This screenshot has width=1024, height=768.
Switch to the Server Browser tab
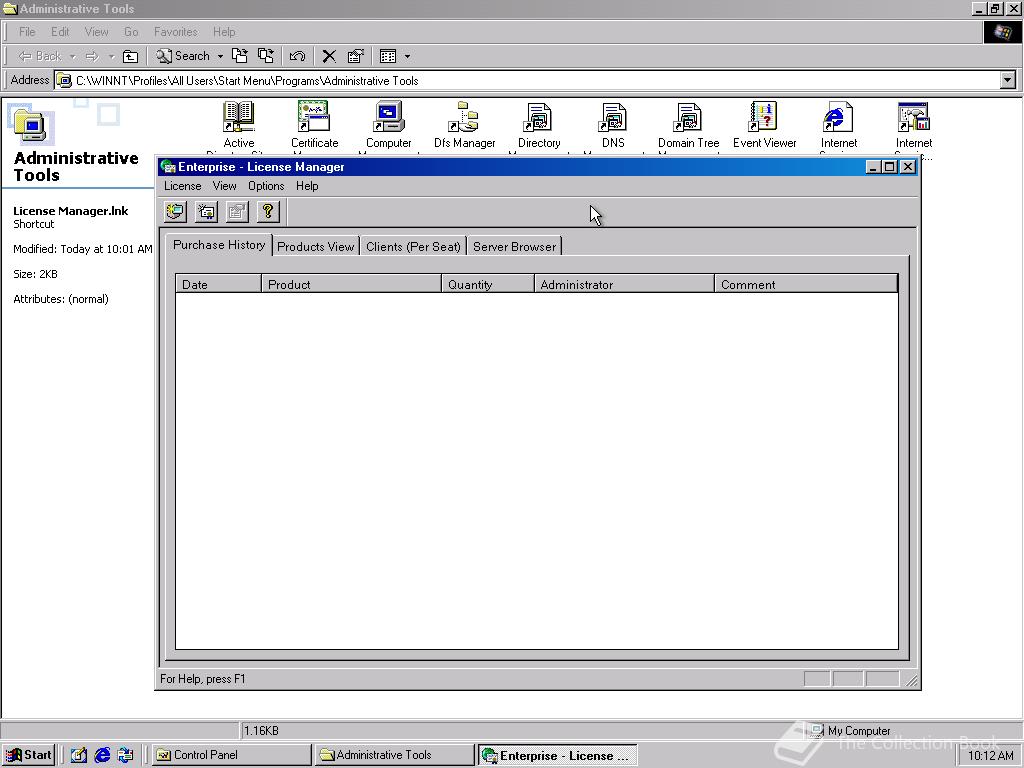point(514,246)
